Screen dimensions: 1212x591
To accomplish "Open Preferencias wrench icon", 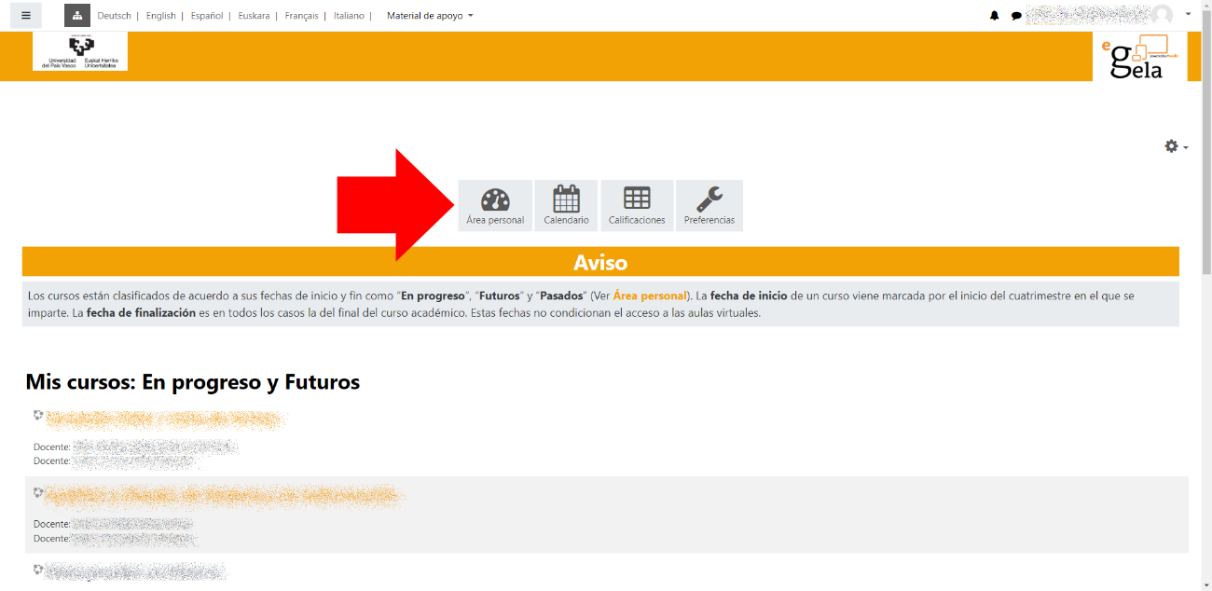I will (709, 205).
